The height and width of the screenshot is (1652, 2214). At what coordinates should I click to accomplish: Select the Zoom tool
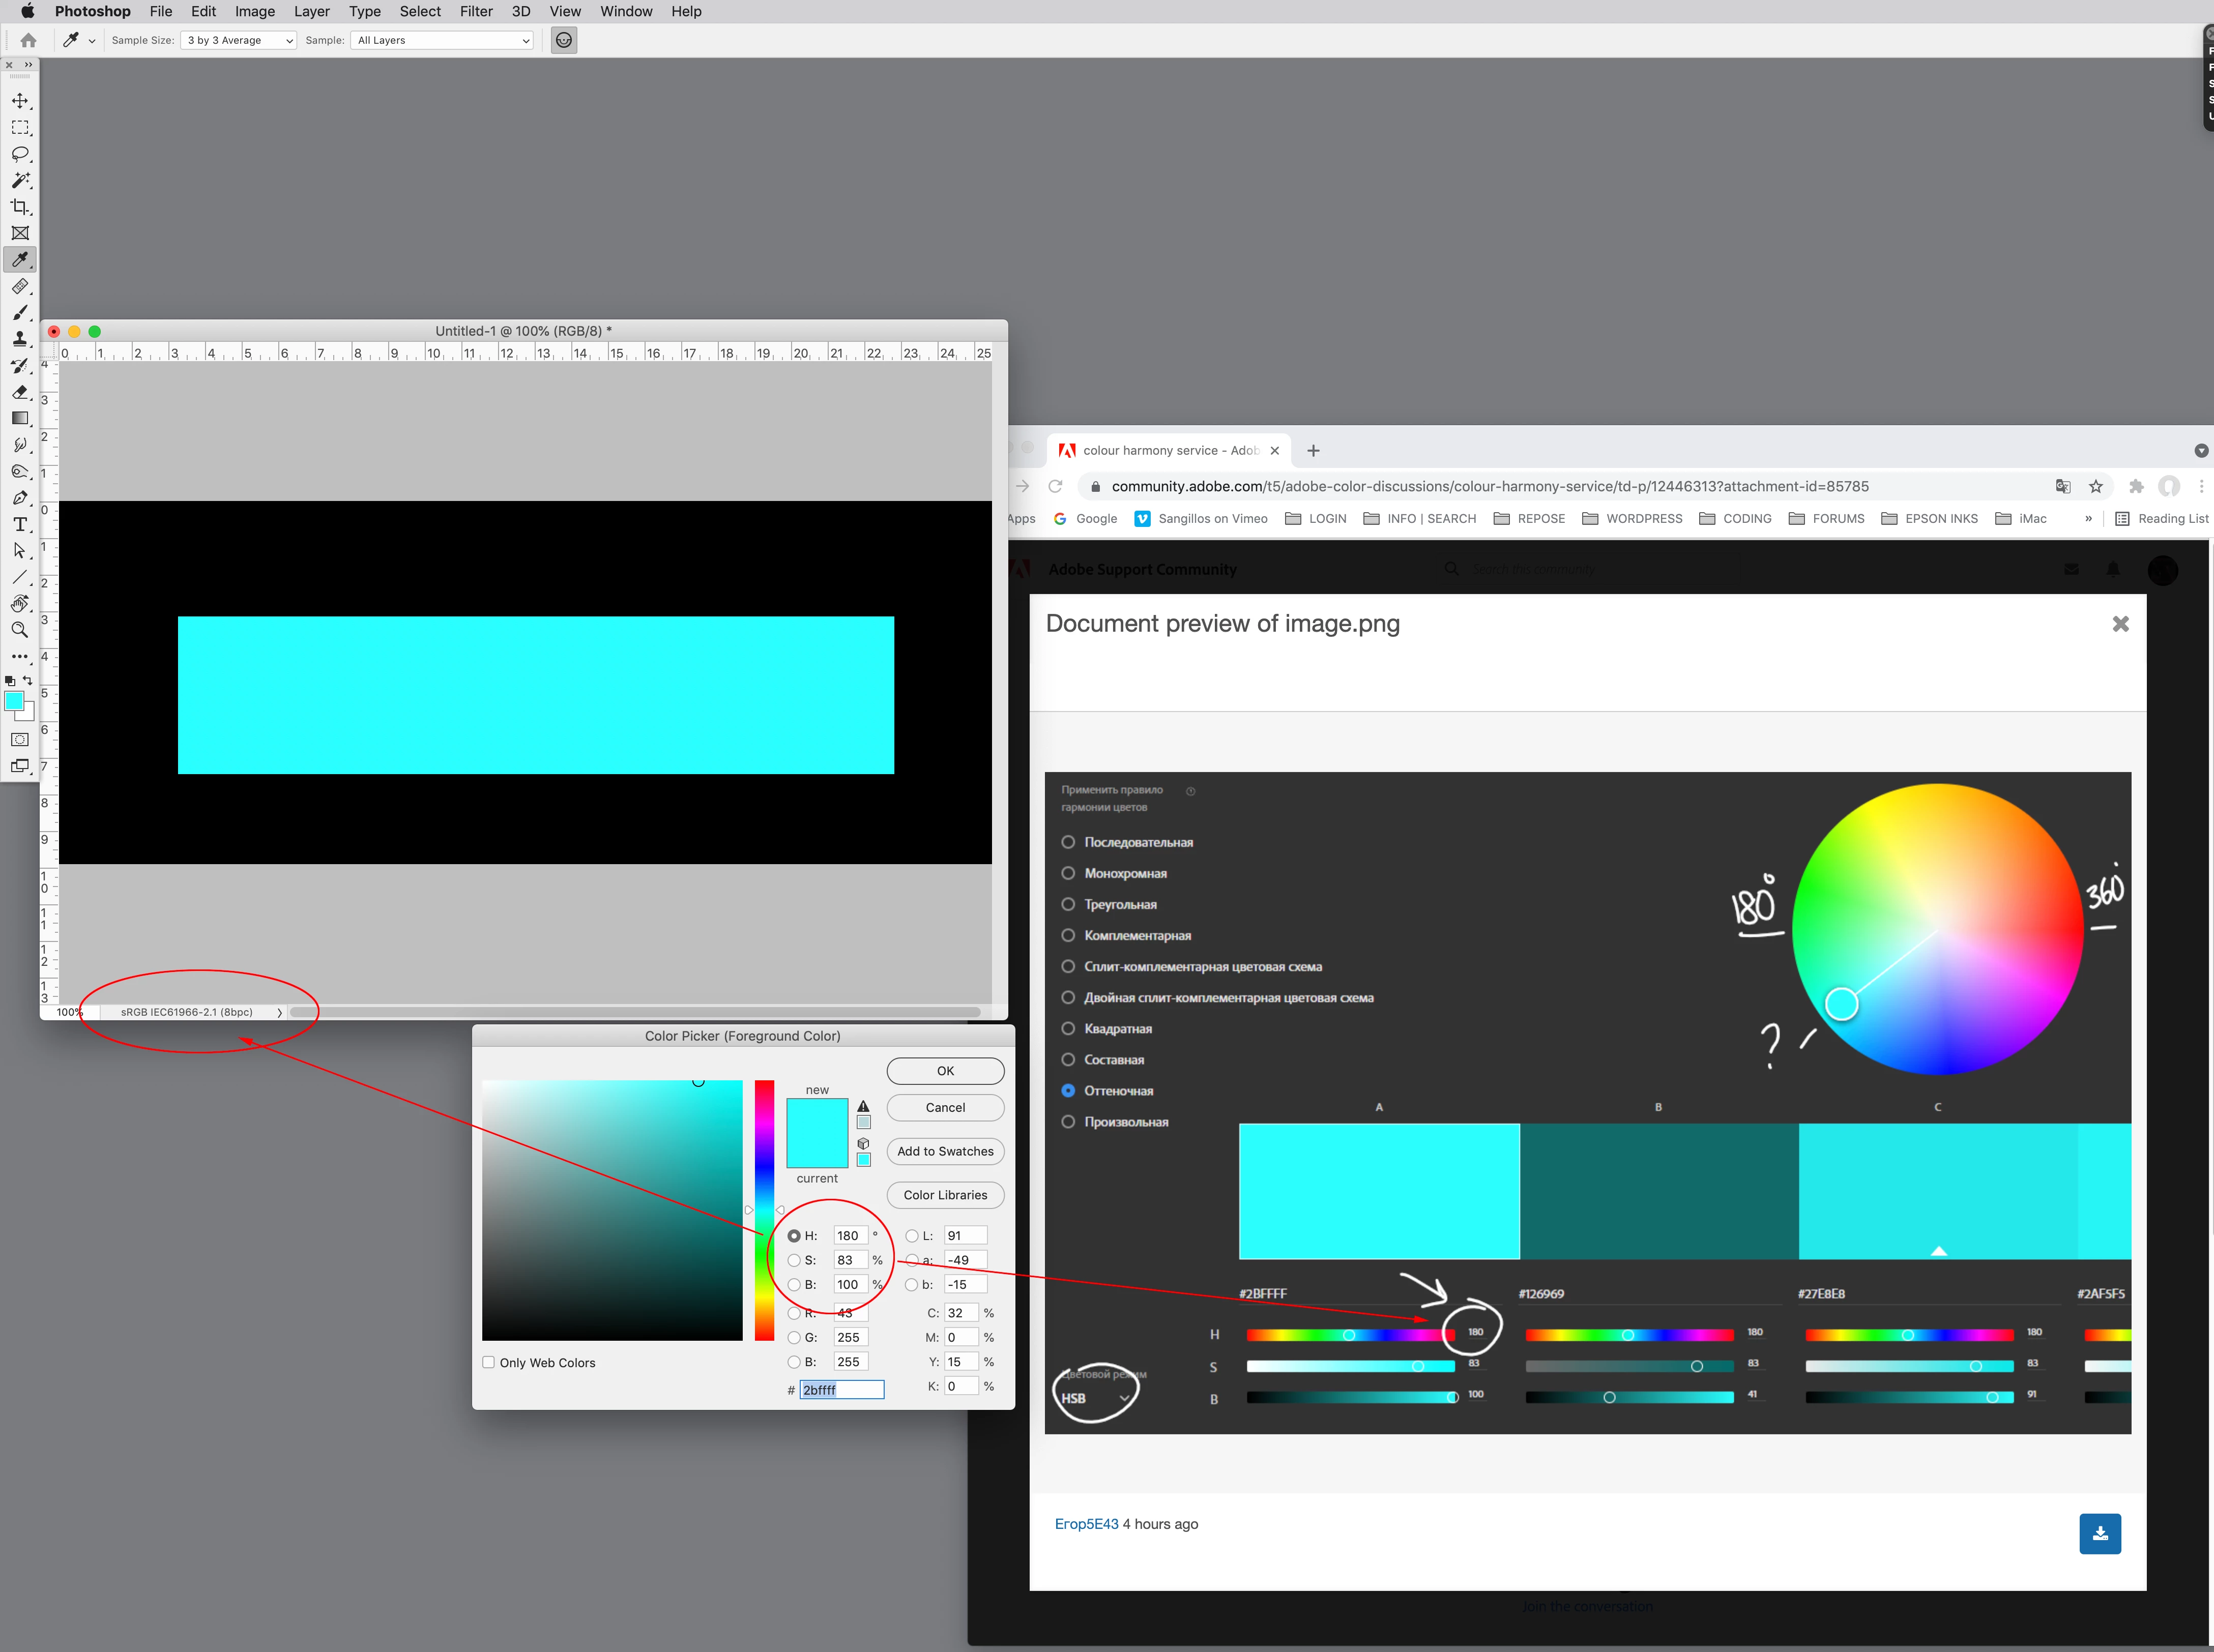tap(20, 630)
